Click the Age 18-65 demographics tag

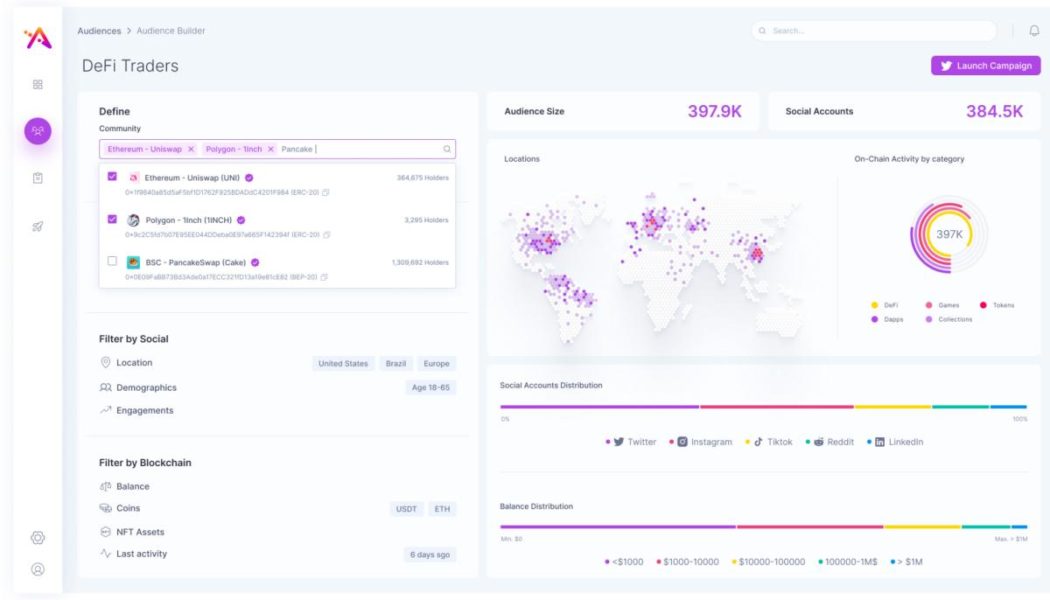[431, 388]
